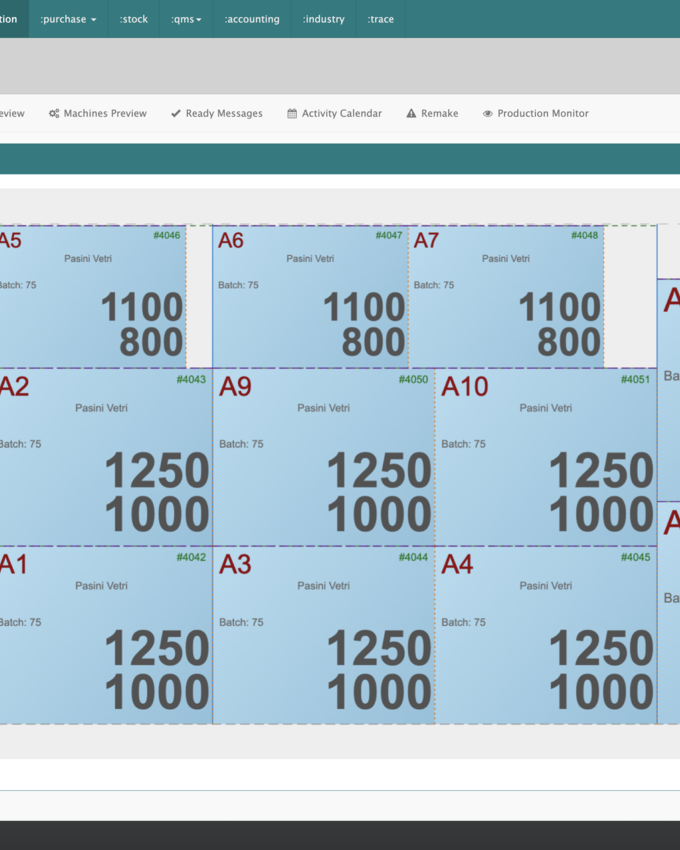Select the :industry menu item
680x850 pixels.
pos(324,19)
